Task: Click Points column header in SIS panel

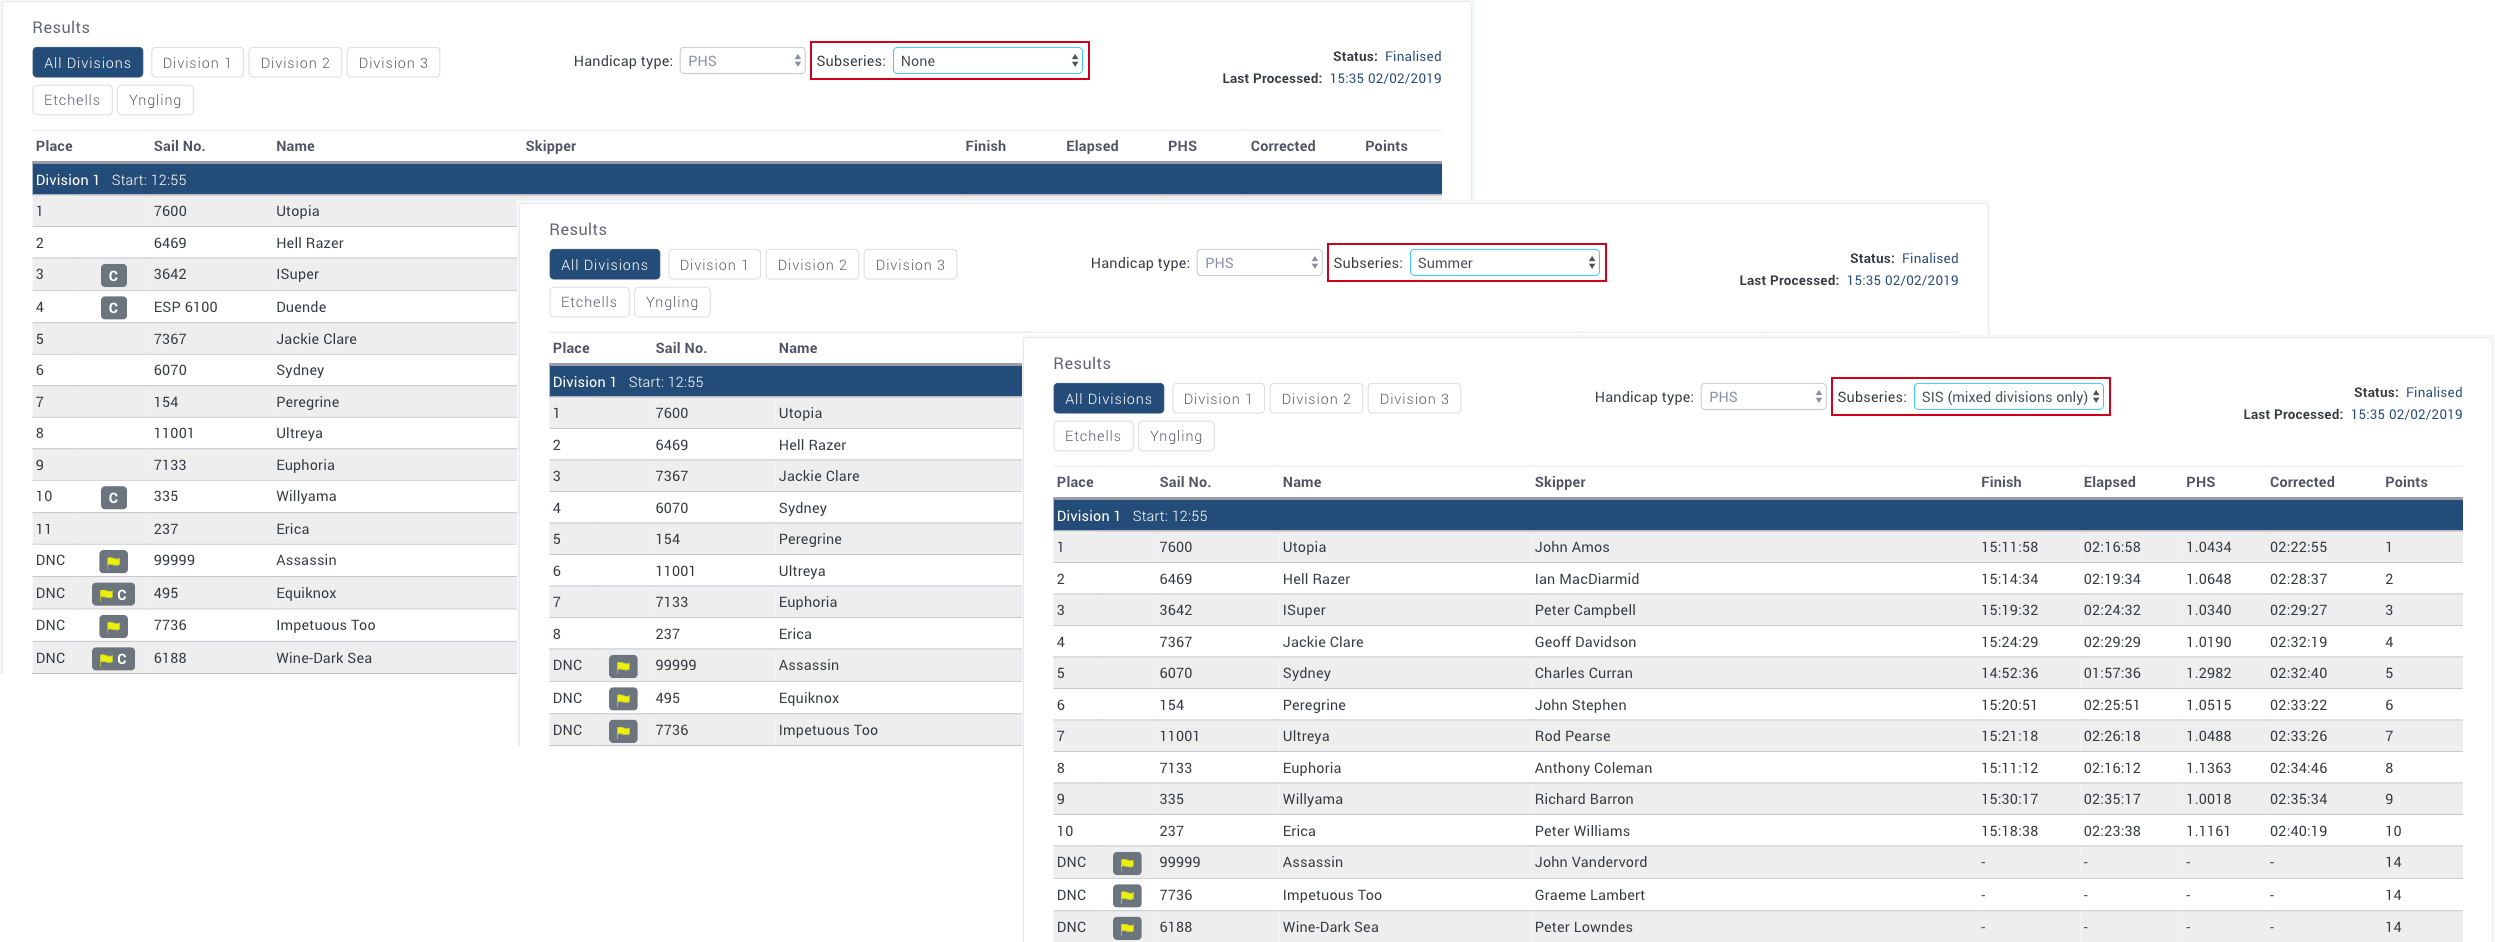Action: click(2406, 482)
